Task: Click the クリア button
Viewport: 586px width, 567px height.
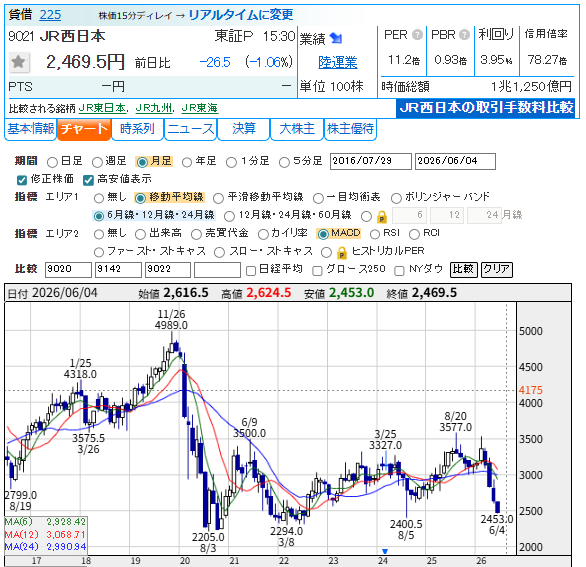Action: click(x=497, y=269)
